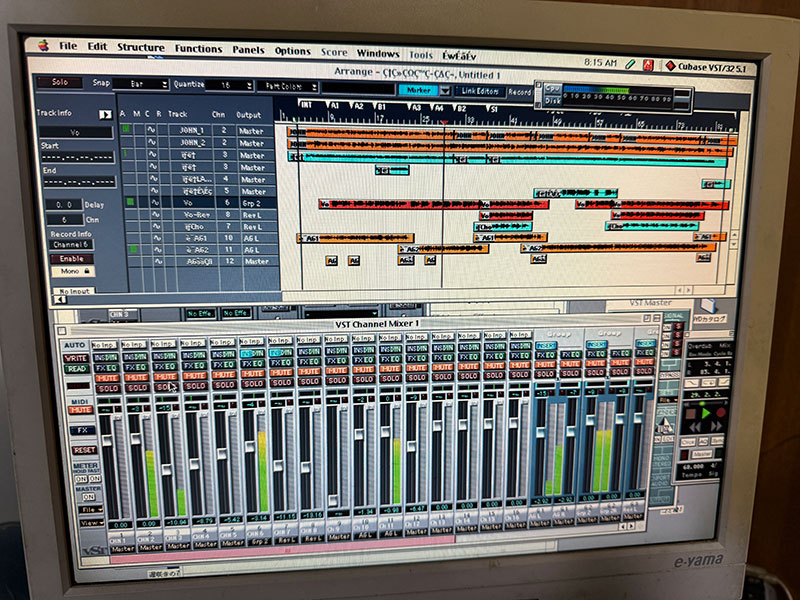
Task: Toggle automation READ in the mixer
Action: (76, 368)
